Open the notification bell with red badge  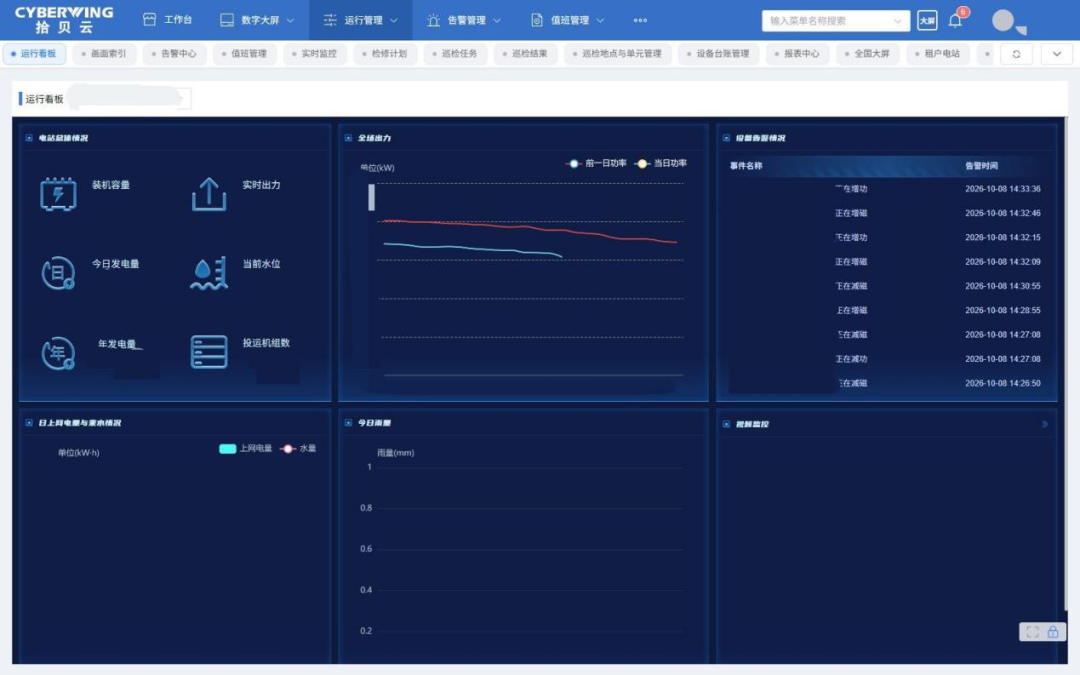point(956,19)
